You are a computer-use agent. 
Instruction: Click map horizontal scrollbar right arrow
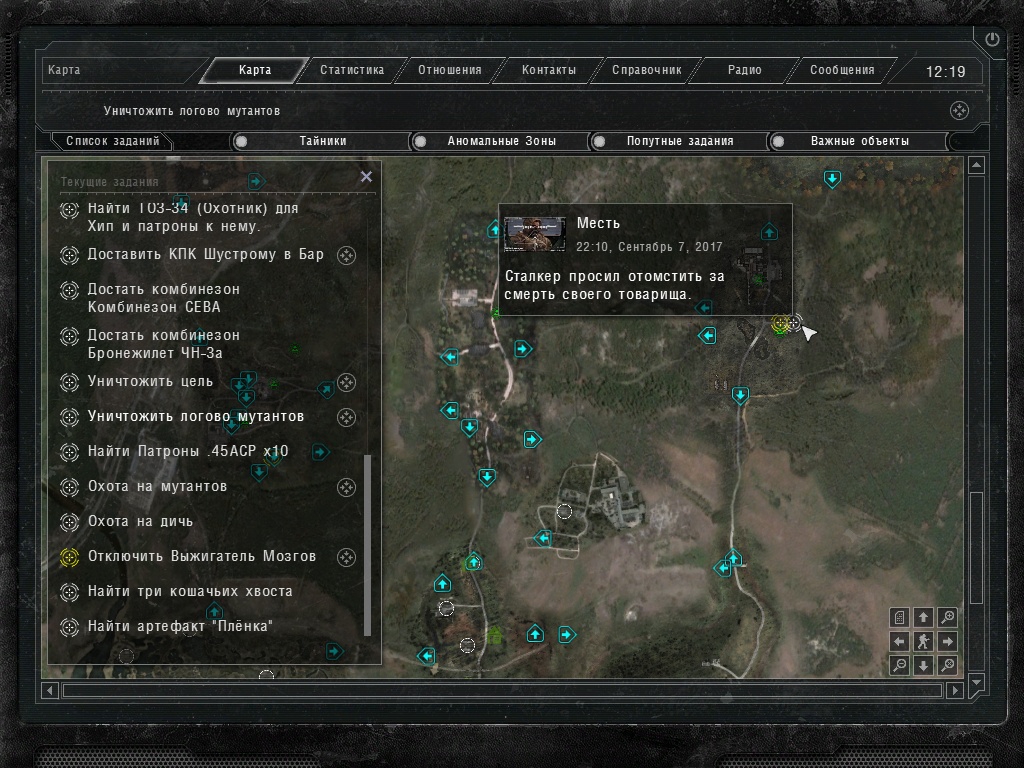[954, 690]
